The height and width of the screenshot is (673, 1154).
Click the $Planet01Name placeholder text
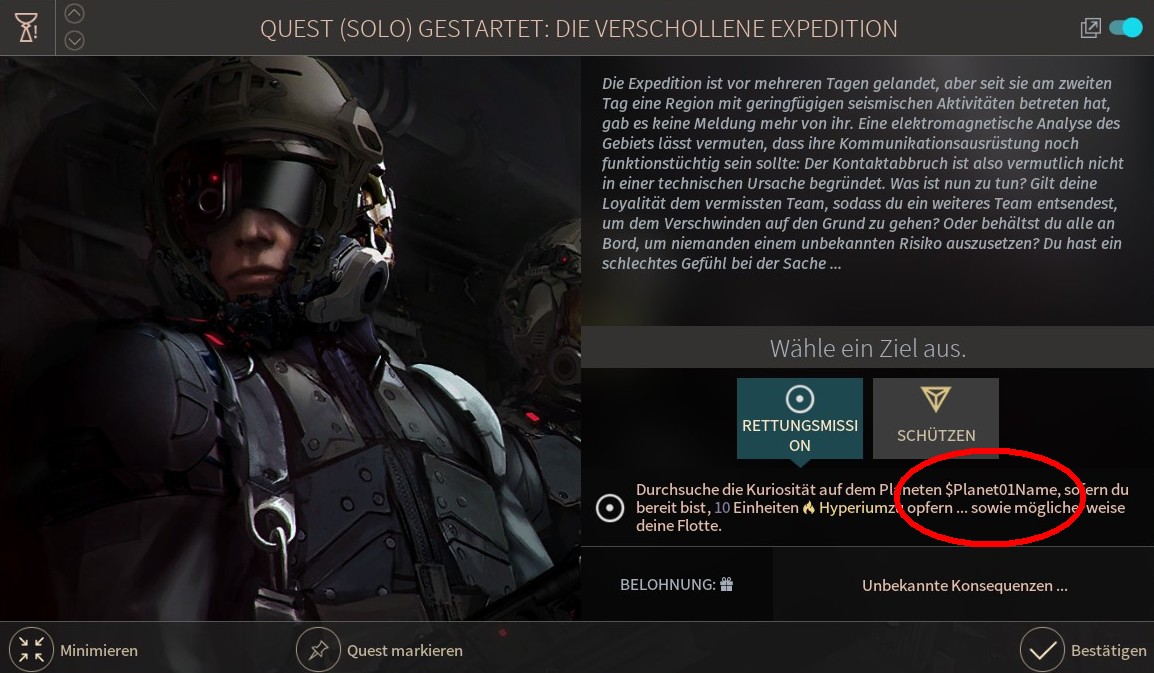(x=1001, y=489)
